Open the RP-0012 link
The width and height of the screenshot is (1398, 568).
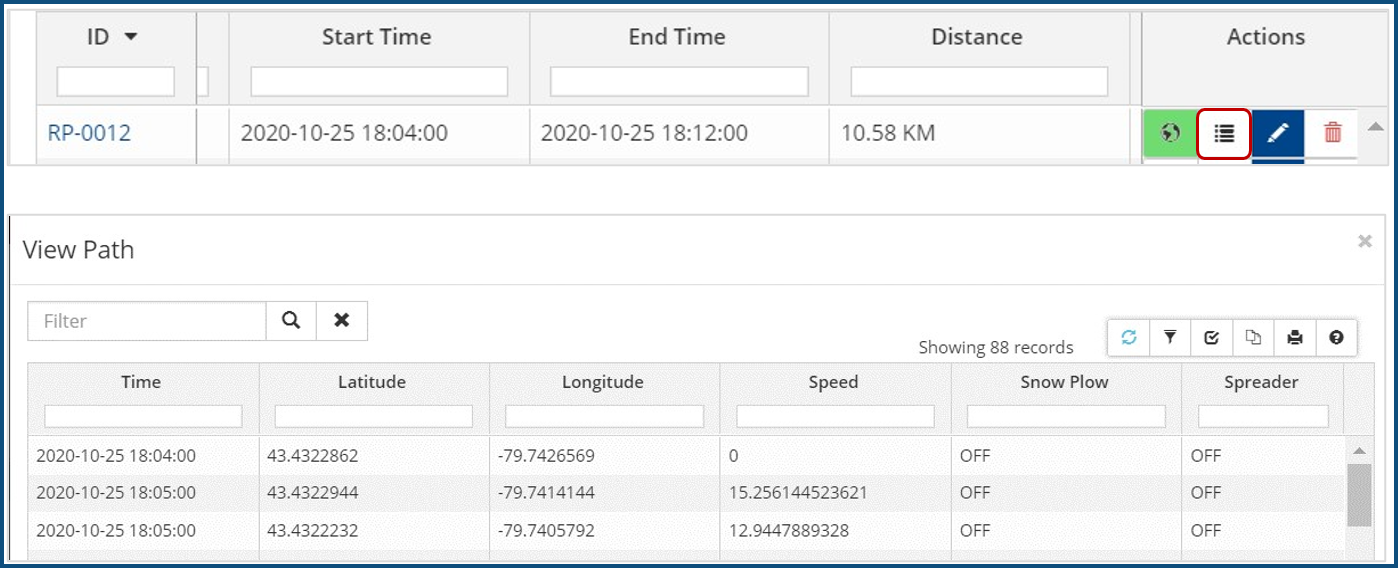point(89,133)
